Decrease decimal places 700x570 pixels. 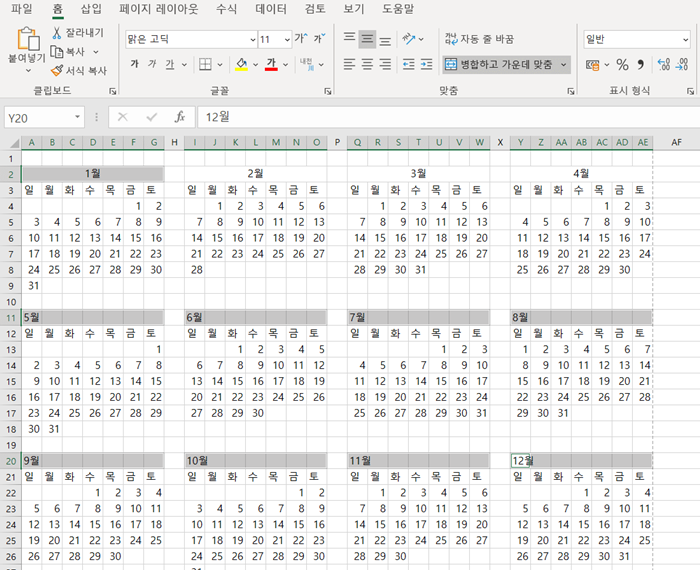(x=682, y=65)
